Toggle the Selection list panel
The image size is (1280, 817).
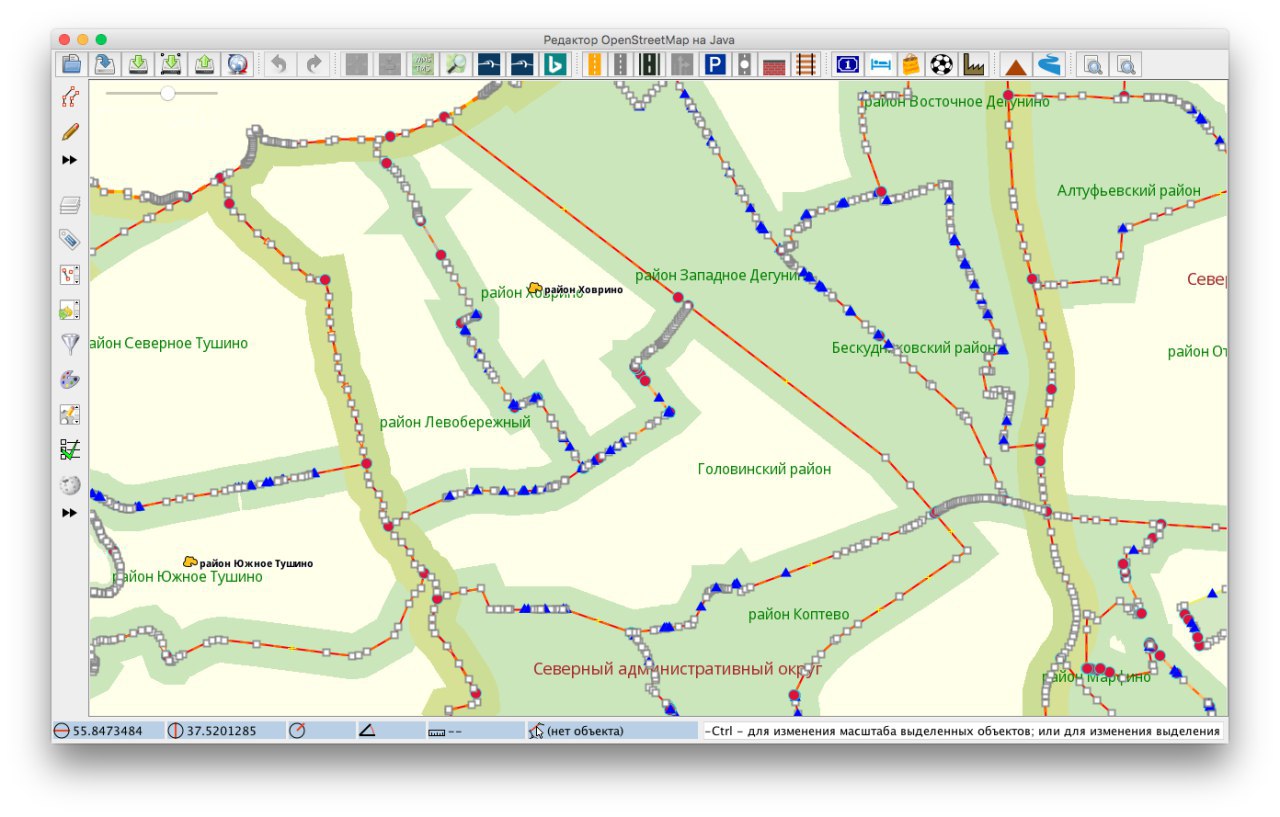pyautogui.click(x=69, y=275)
